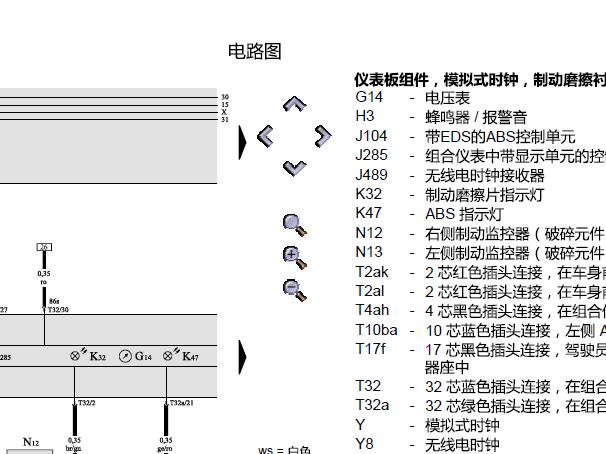Click the 带EDS的ABS控制单元 description
606x454 pixels.
500,137
